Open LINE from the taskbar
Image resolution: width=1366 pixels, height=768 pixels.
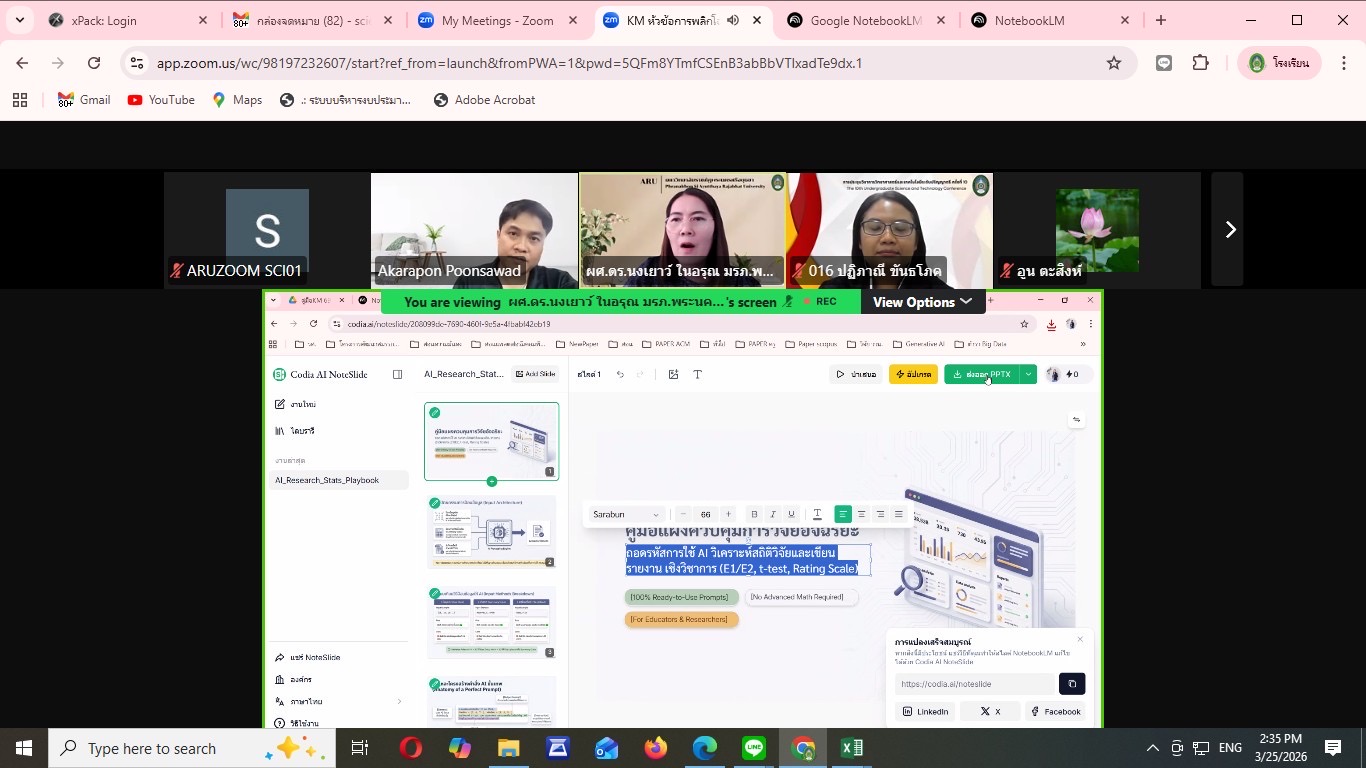coord(754,748)
